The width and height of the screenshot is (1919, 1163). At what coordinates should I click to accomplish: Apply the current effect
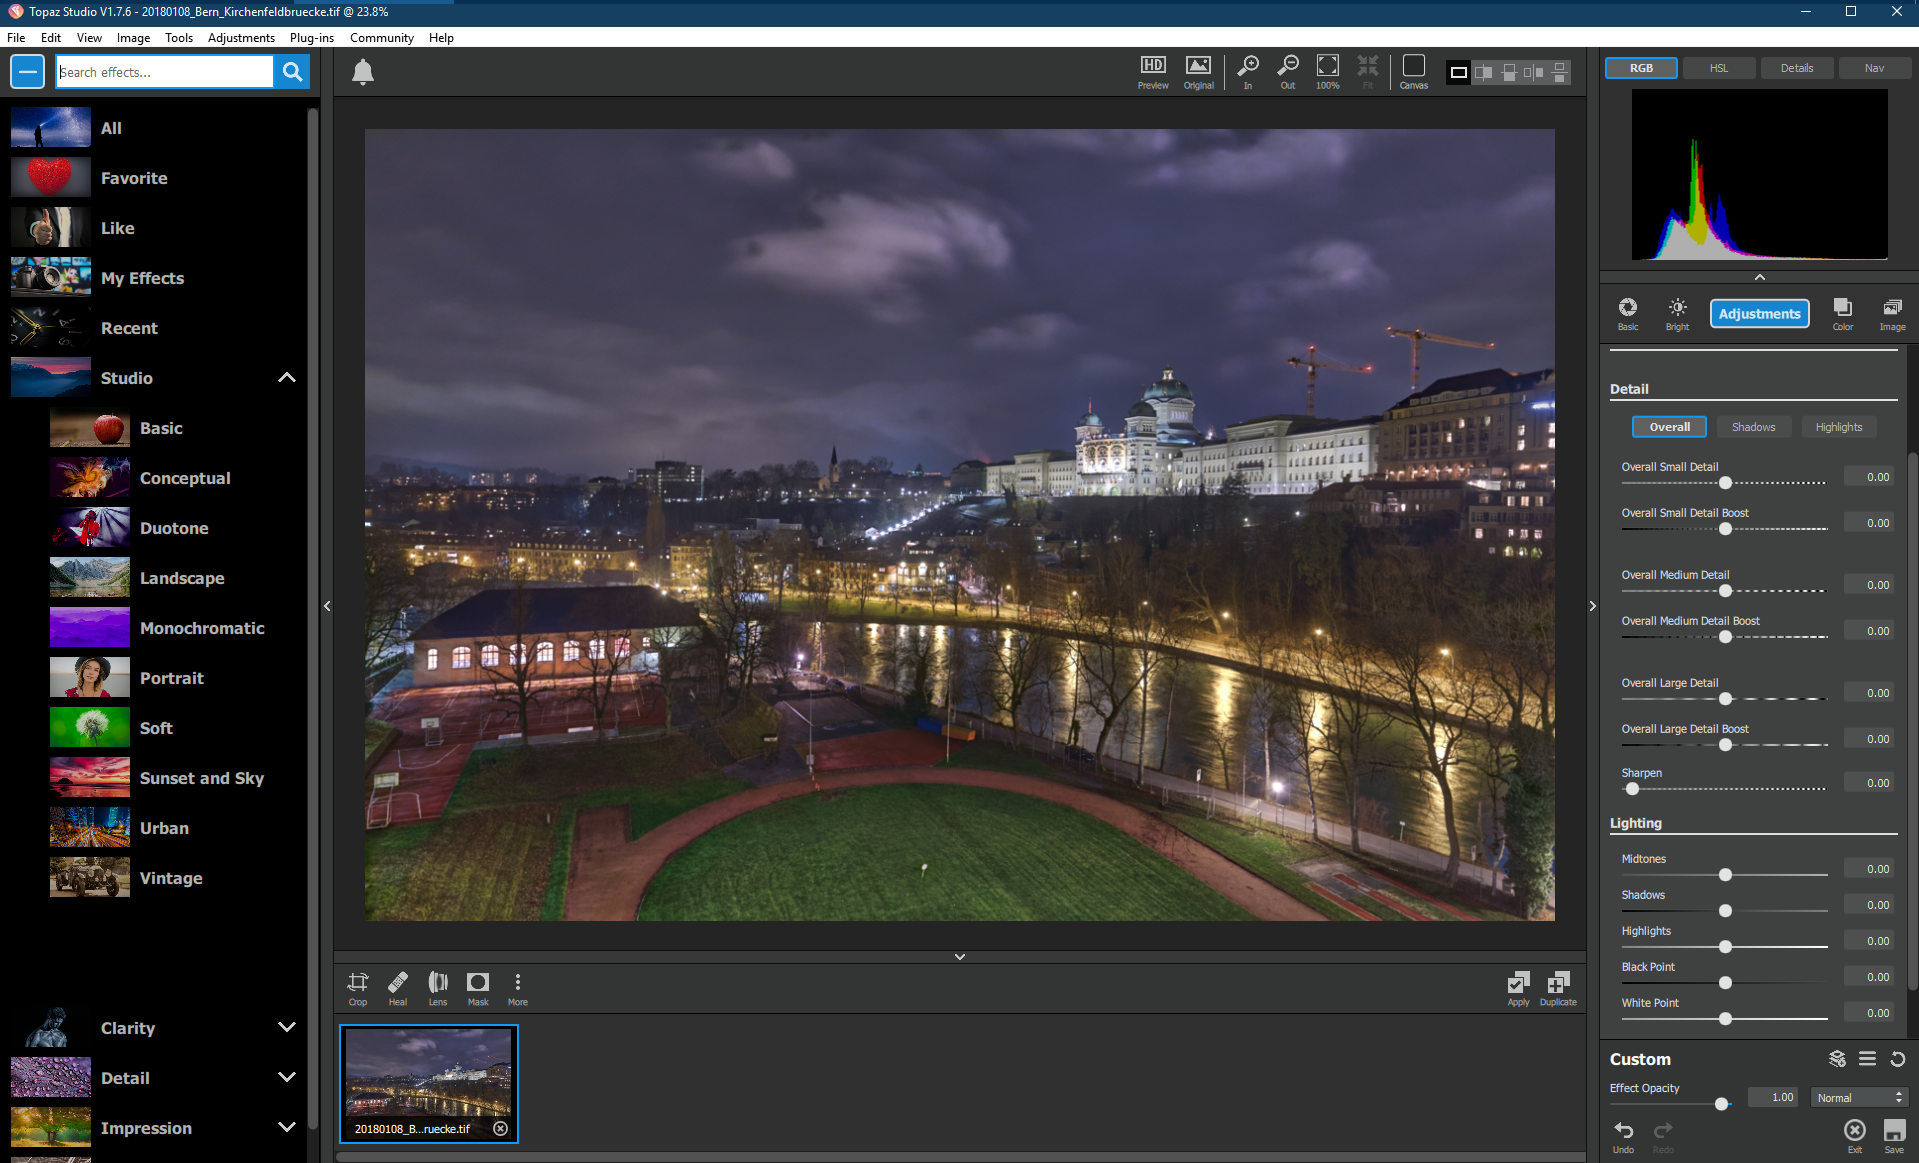1518,988
